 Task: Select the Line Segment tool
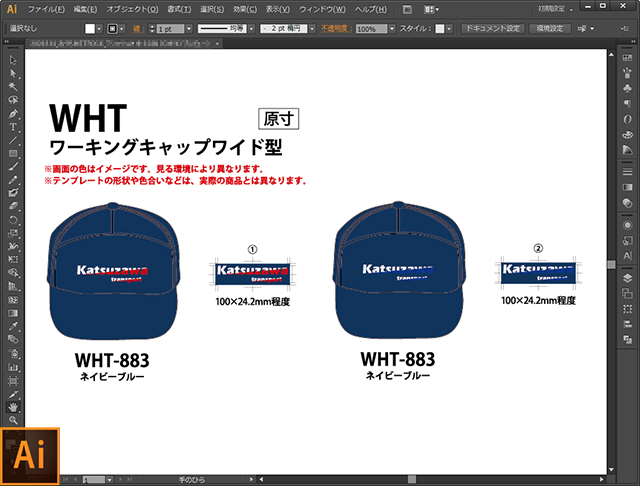13,140
